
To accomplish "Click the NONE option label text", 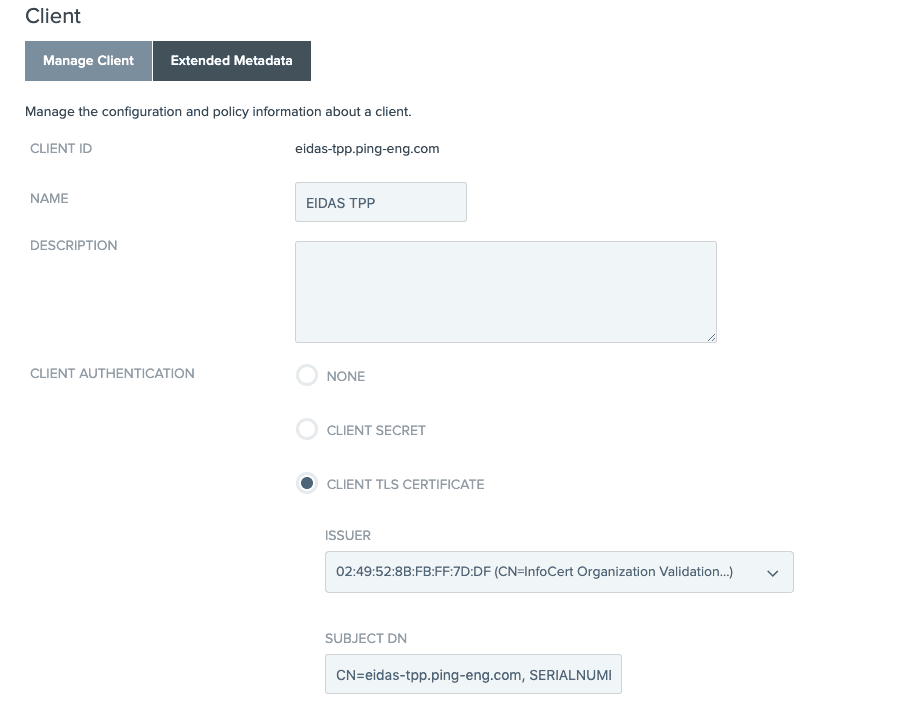I will (346, 376).
